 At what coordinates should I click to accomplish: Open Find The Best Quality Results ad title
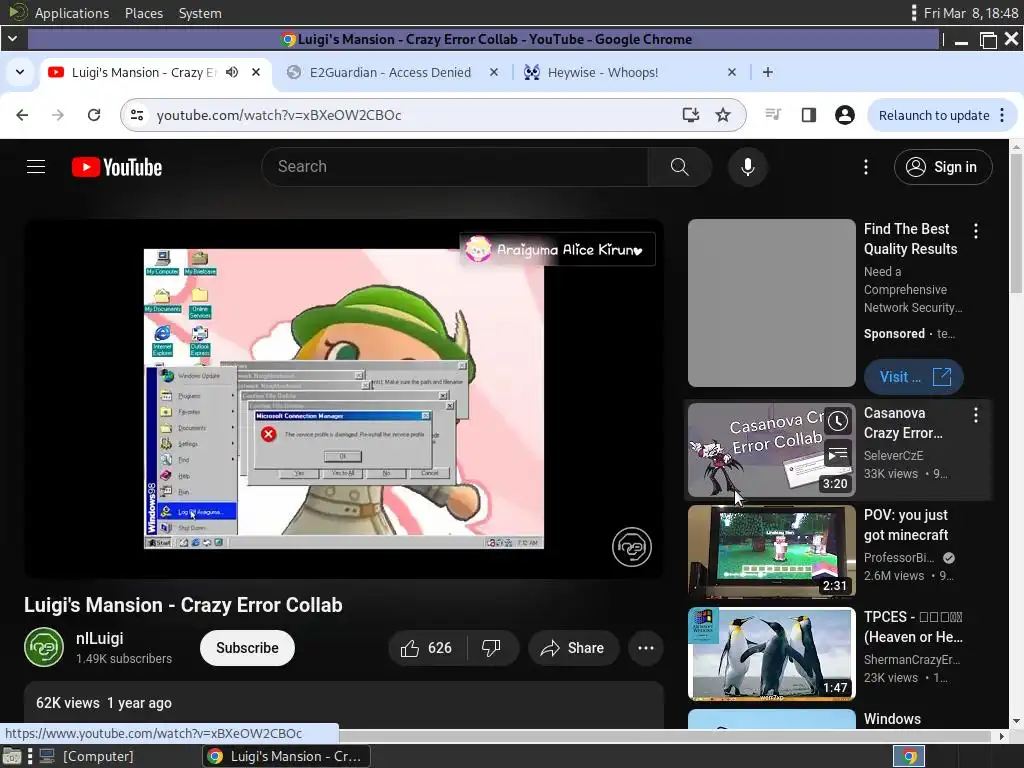pyautogui.click(x=910, y=239)
